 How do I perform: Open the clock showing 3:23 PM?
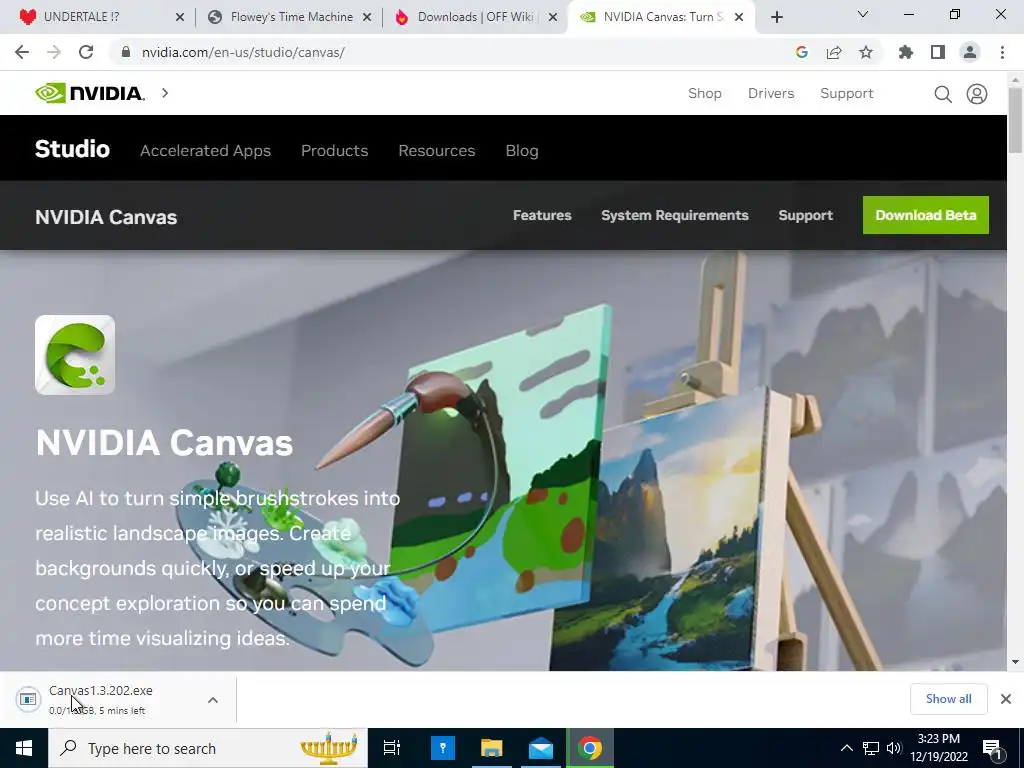pyautogui.click(x=938, y=748)
